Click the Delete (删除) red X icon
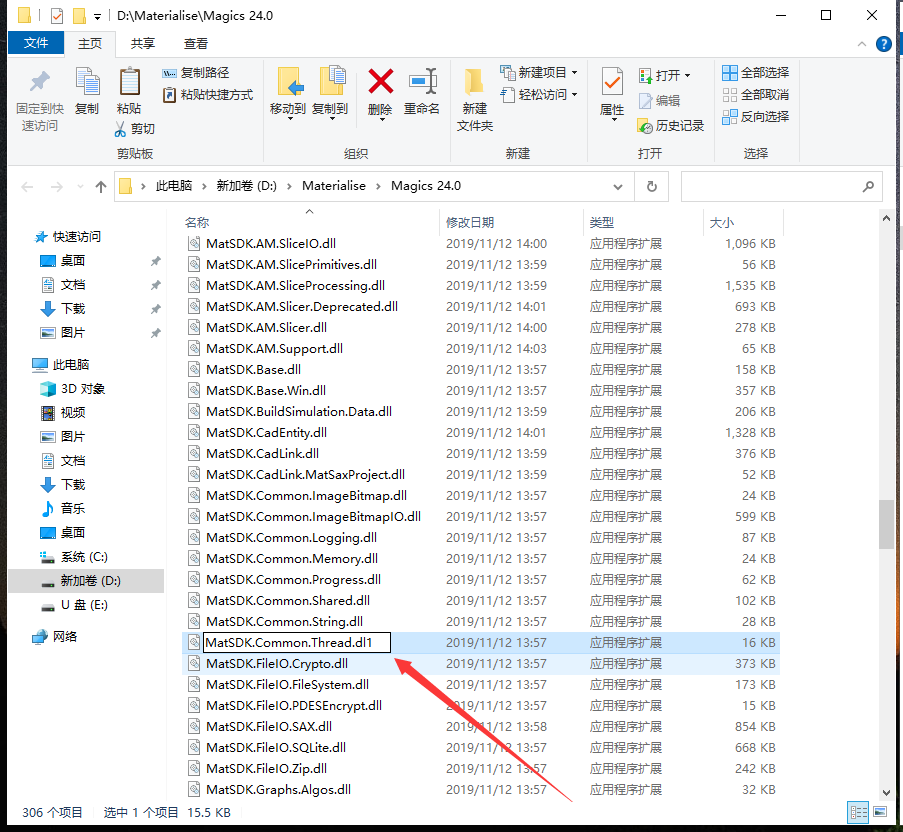Screen dimensions: 903x832 pyautogui.click(x=380, y=82)
